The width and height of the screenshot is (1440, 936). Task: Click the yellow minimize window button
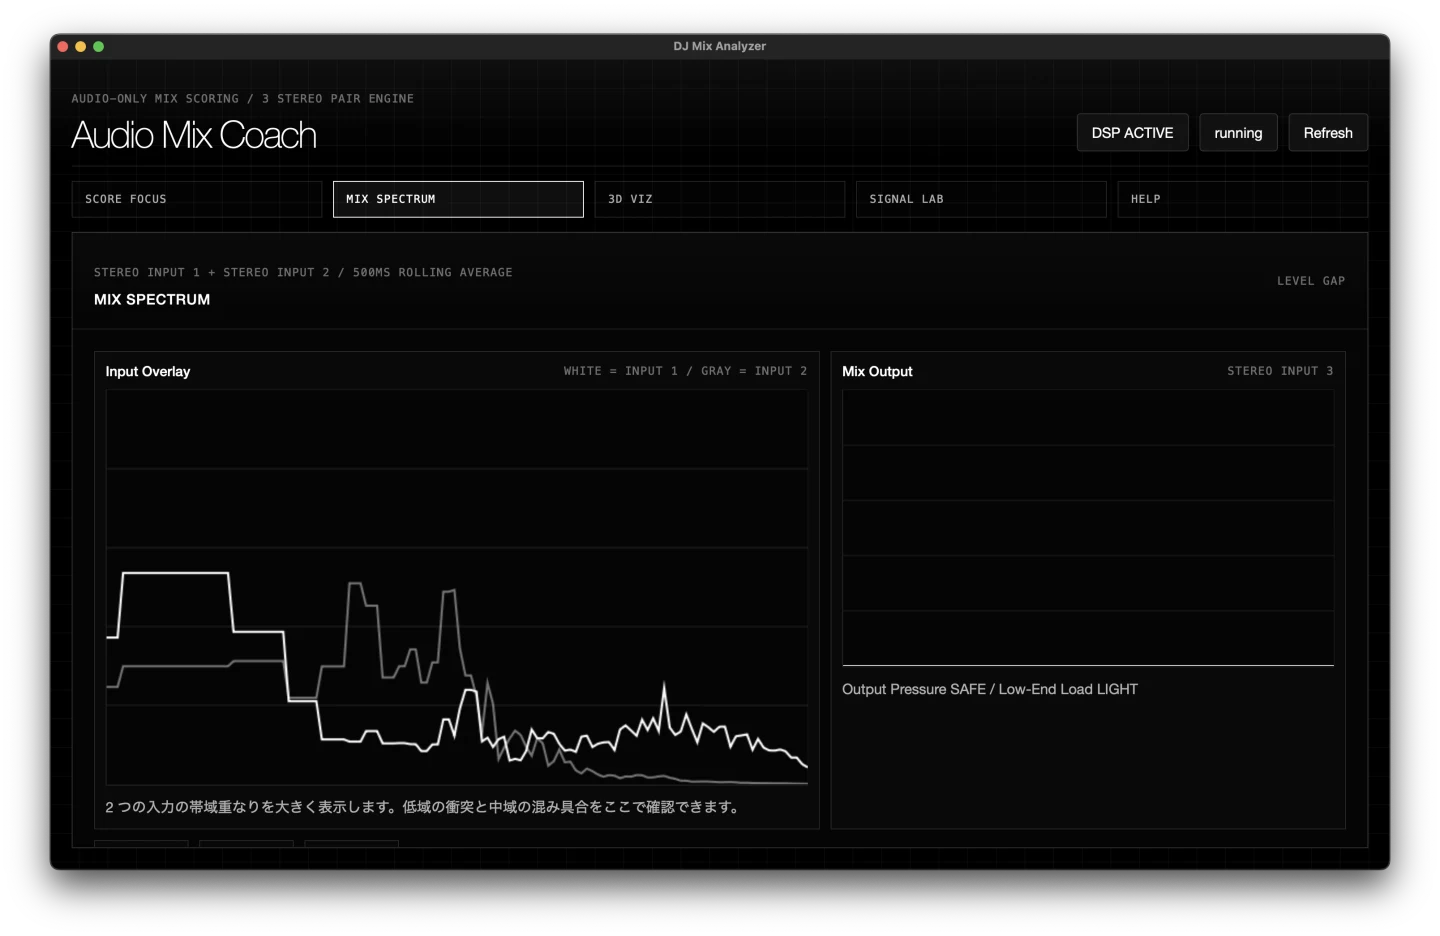pyautogui.click(x=81, y=47)
